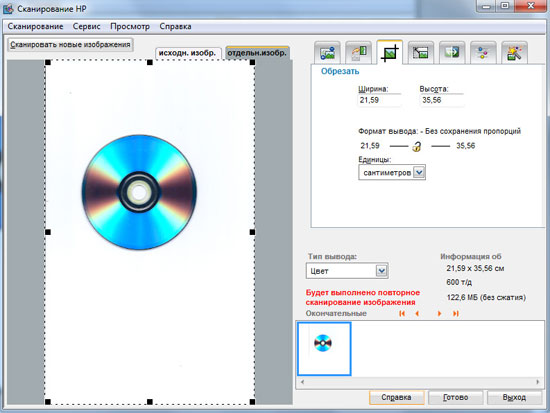Image resolution: width=550 pixels, height=413 pixels.
Task: Open the first image-selection tool tab
Action: (327, 53)
